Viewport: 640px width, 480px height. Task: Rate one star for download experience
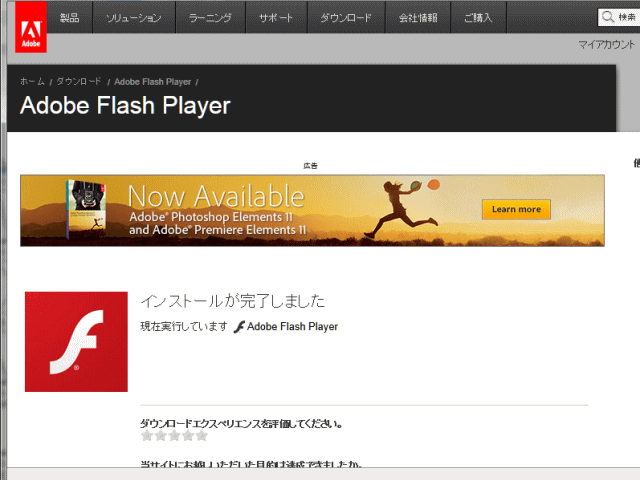[147, 436]
